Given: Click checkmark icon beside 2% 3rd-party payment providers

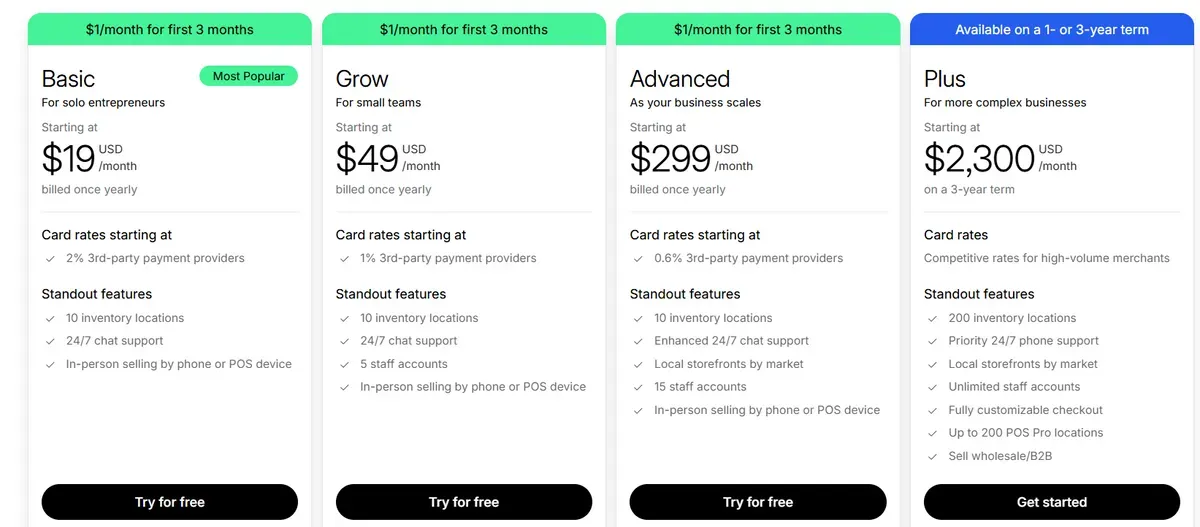Looking at the screenshot, I should point(50,258).
